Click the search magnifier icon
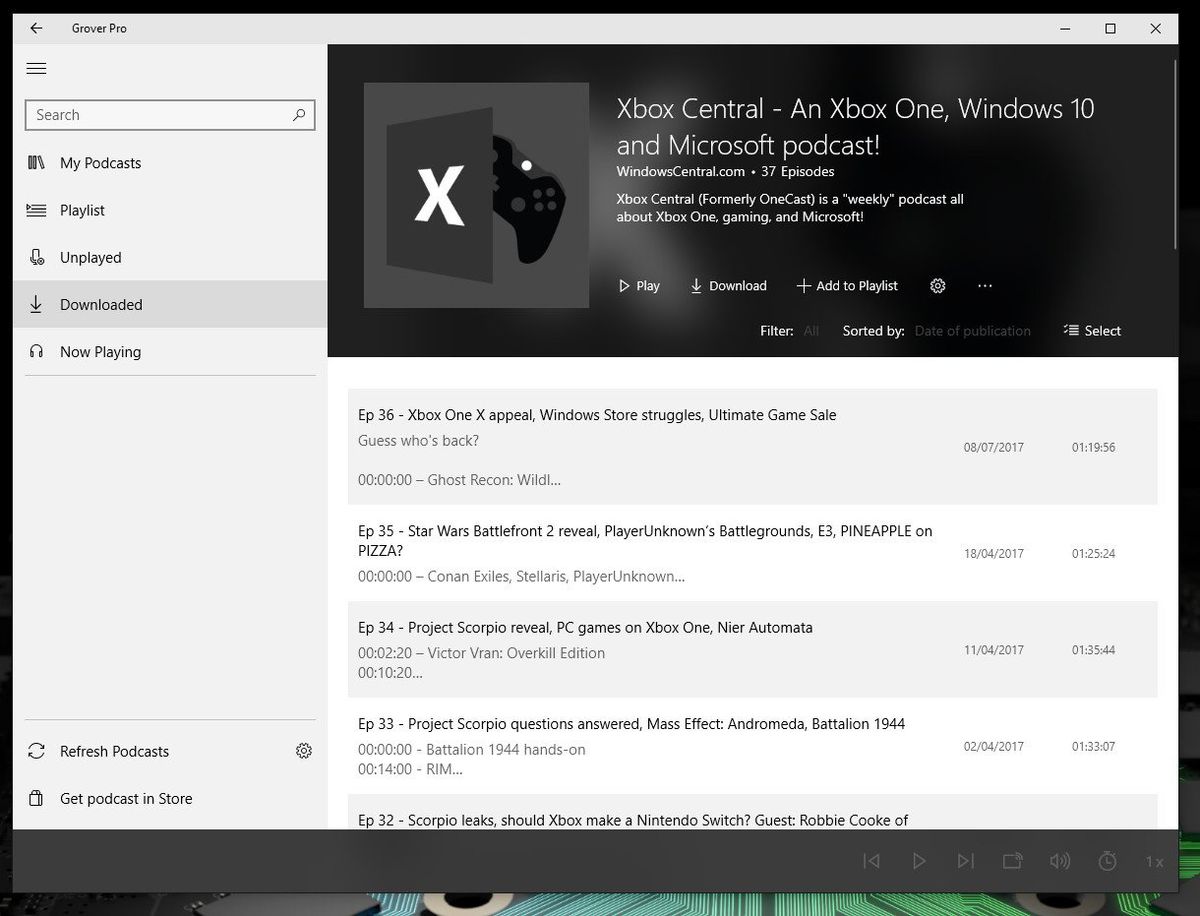This screenshot has width=1200, height=916. pos(299,115)
